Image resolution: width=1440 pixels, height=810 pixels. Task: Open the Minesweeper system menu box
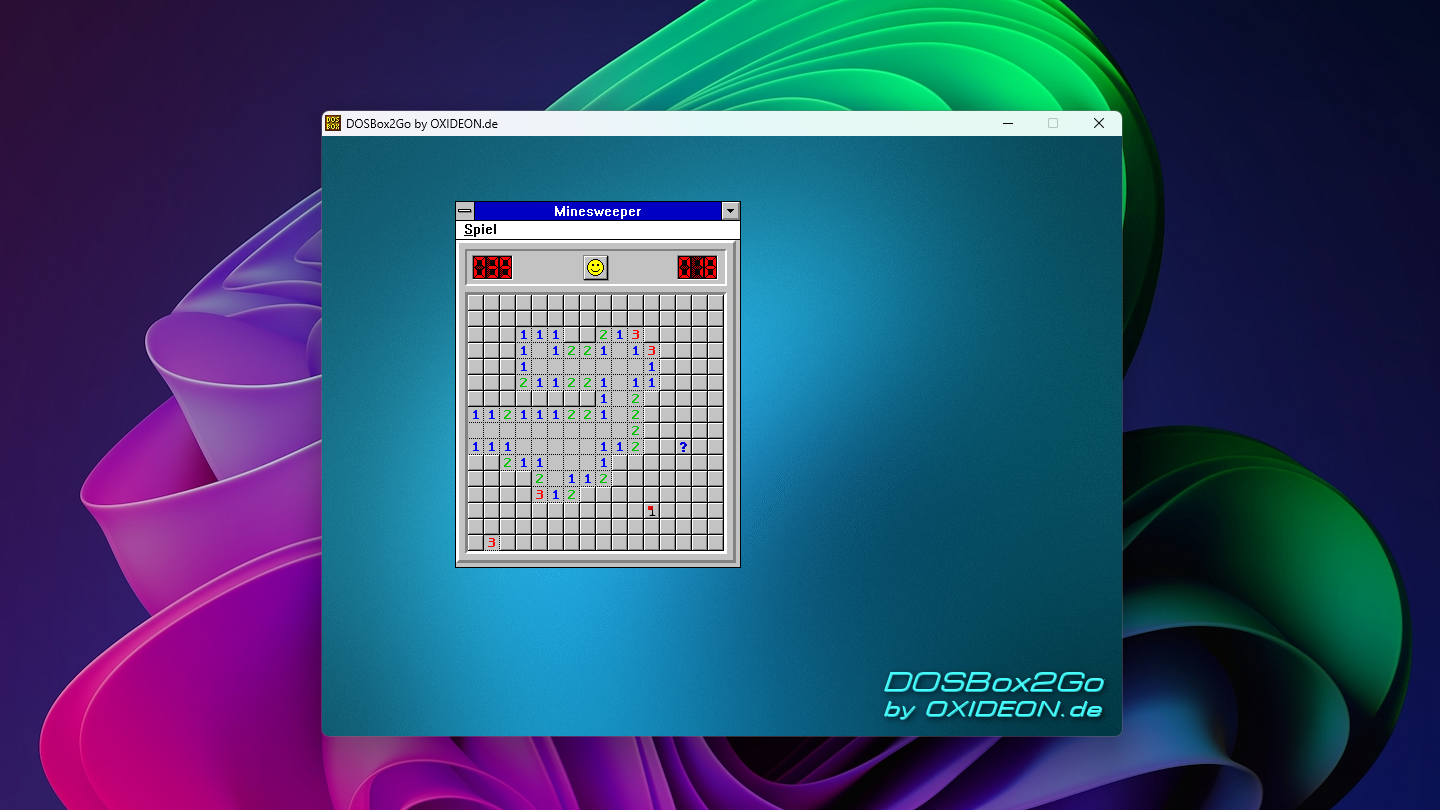465,211
